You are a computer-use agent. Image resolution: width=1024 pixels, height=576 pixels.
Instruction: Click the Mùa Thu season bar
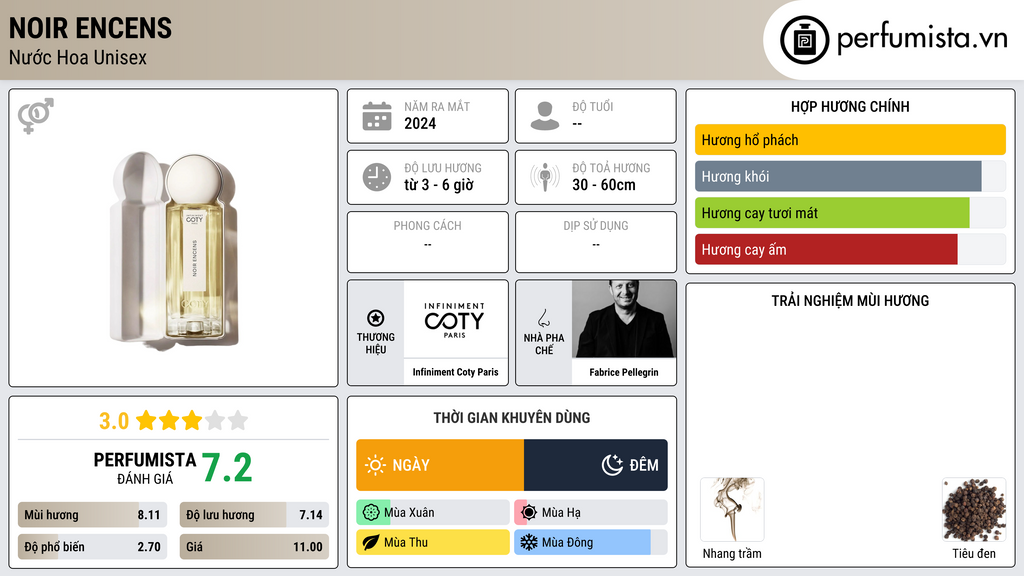(x=432, y=542)
